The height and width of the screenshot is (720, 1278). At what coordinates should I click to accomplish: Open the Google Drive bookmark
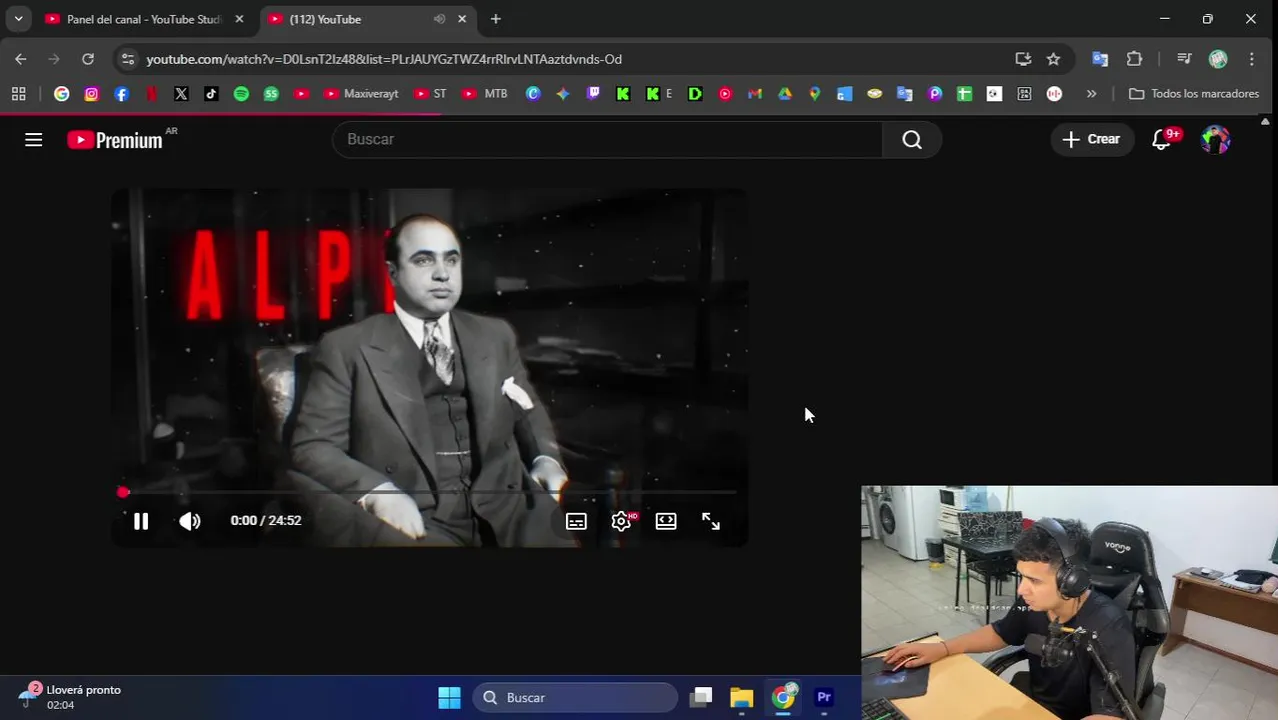(x=785, y=93)
